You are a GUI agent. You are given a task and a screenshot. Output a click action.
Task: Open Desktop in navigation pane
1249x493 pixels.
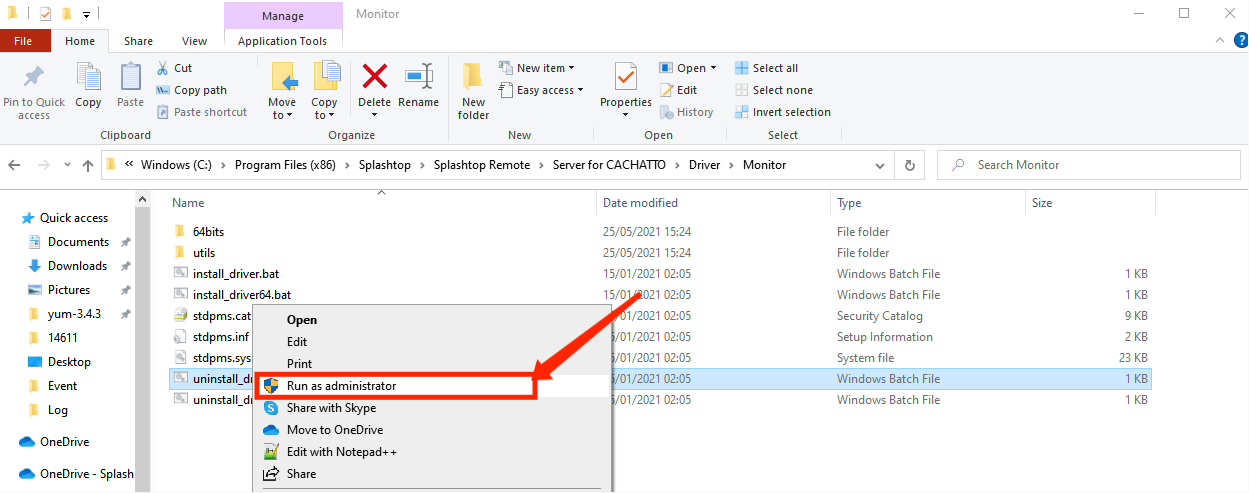coord(69,362)
